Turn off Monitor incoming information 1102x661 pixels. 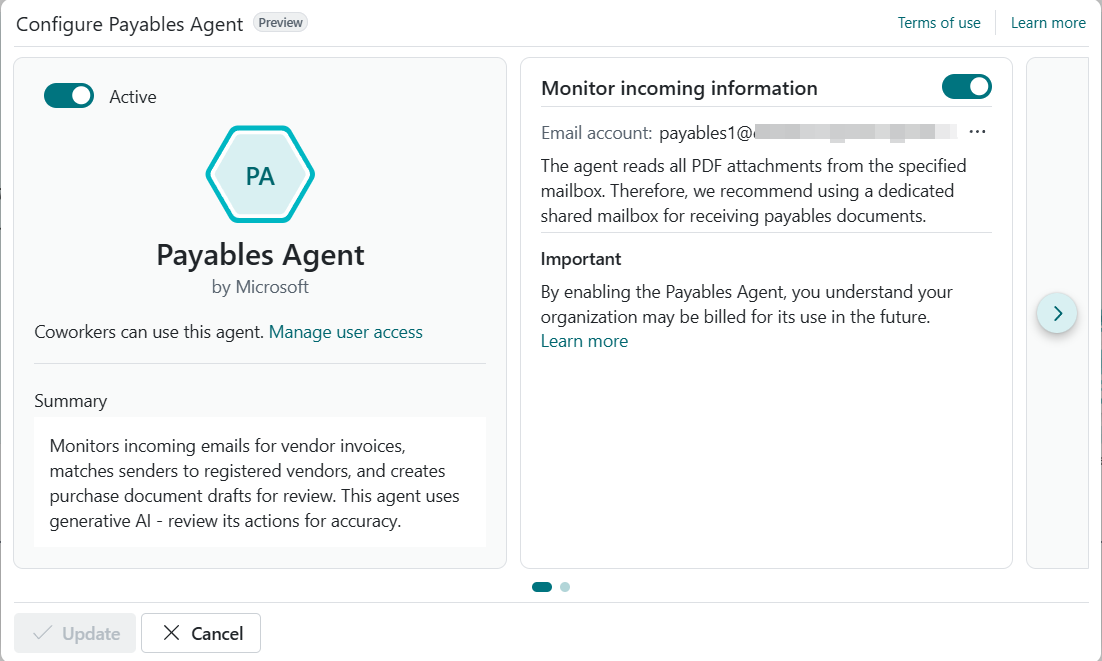click(x=966, y=86)
